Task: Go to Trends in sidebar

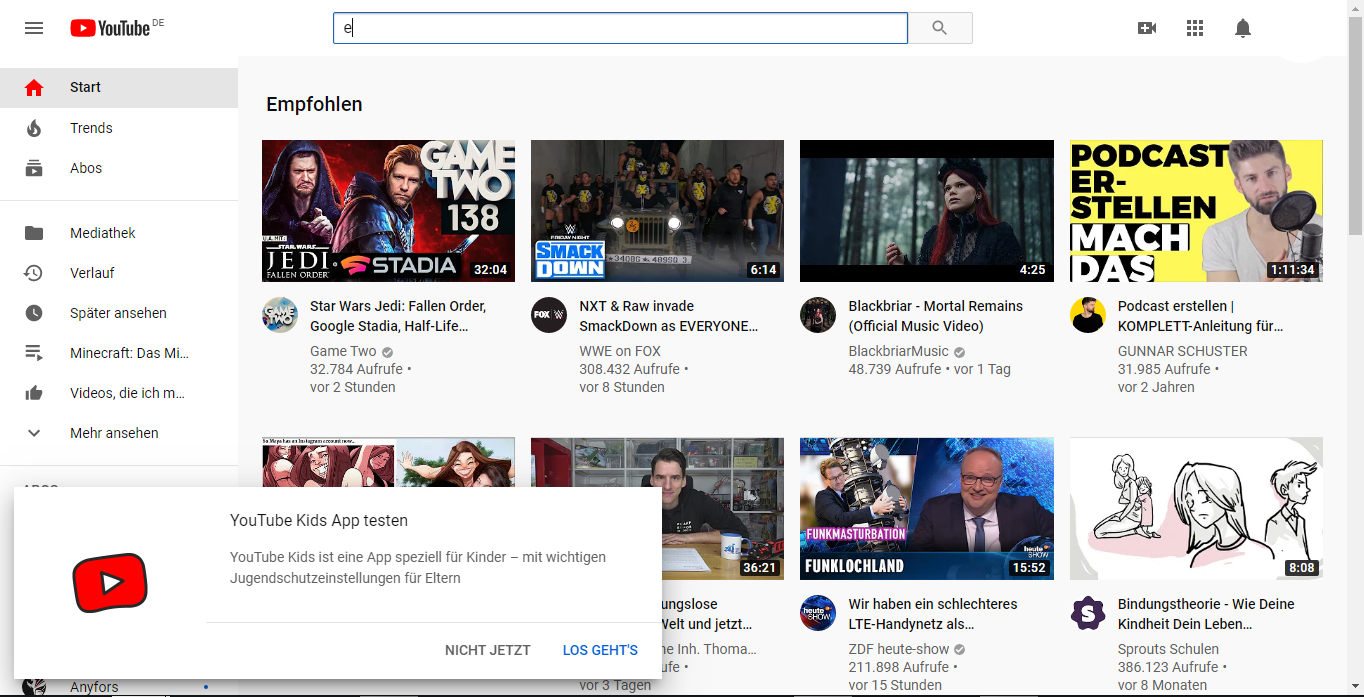Action: (x=91, y=128)
